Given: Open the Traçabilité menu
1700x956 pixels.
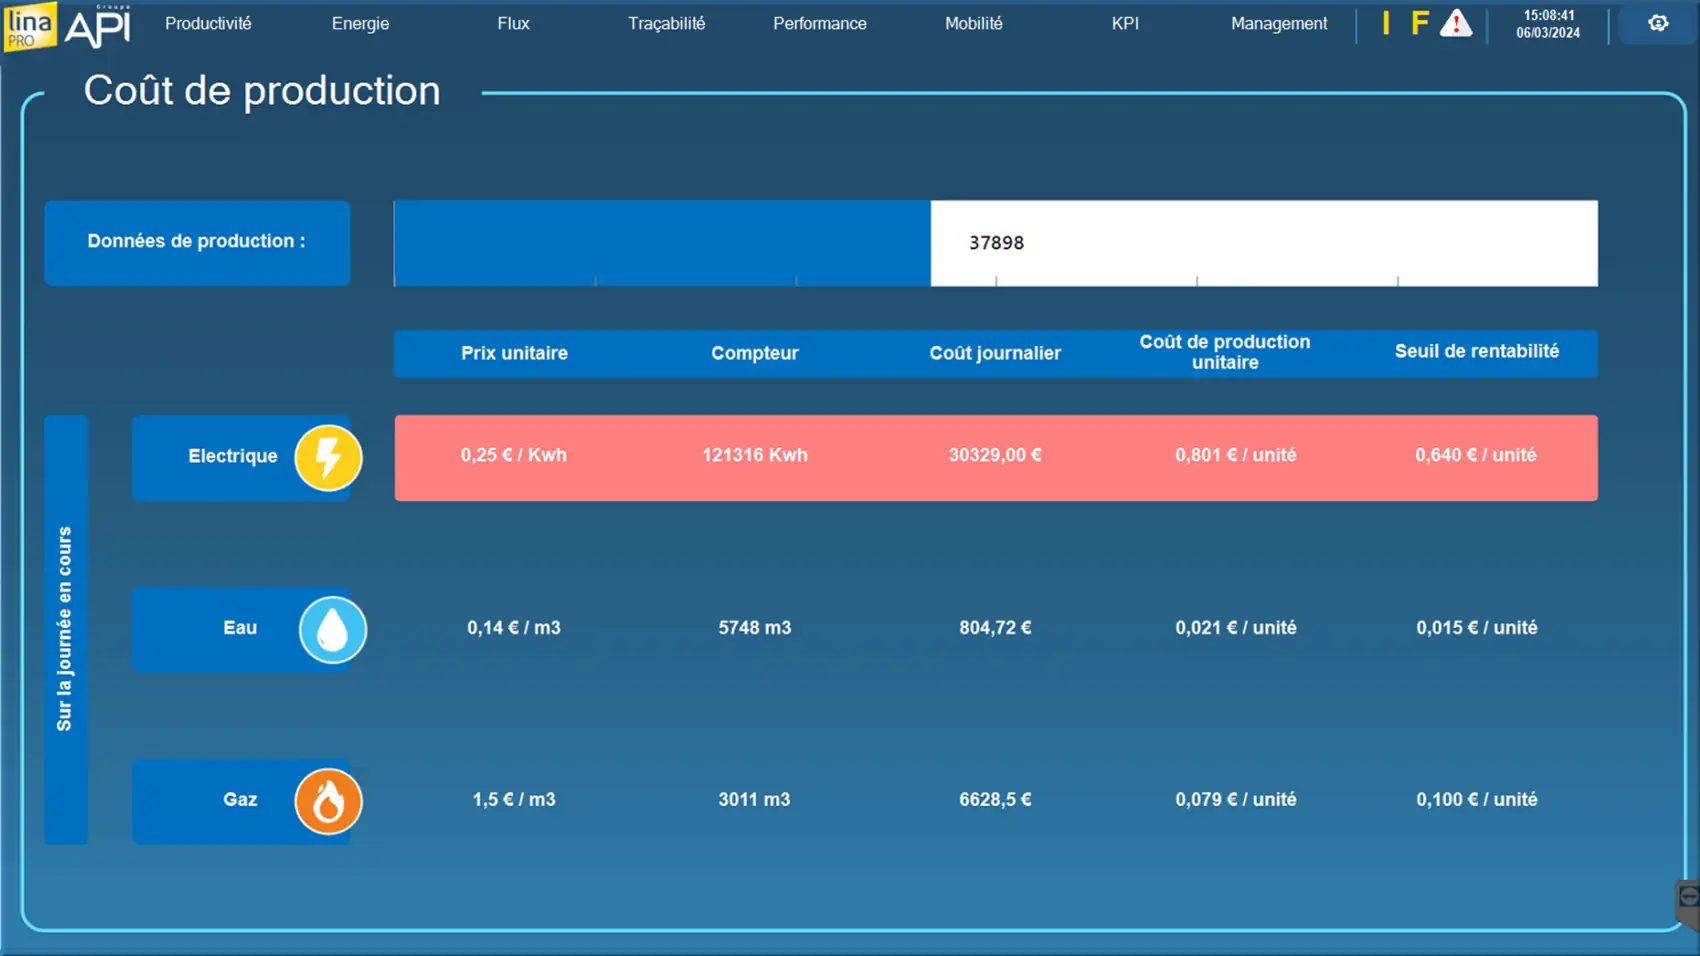Looking at the screenshot, I should [x=666, y=23].
